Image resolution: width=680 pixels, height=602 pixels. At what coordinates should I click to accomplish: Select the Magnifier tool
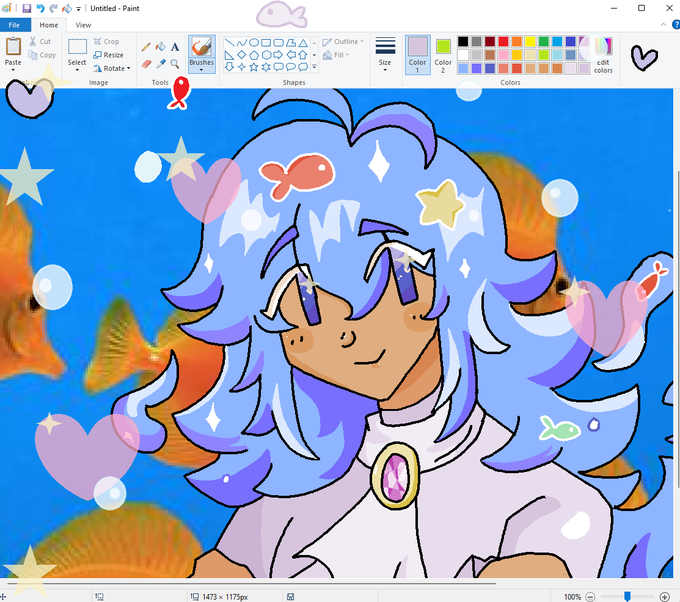click(175, 64)
